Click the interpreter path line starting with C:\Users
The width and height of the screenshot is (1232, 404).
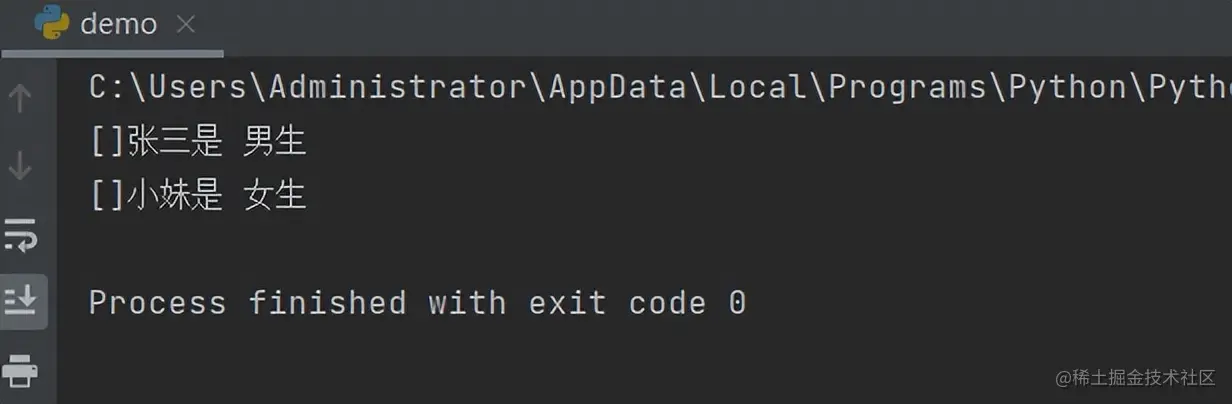pos(660,88)
